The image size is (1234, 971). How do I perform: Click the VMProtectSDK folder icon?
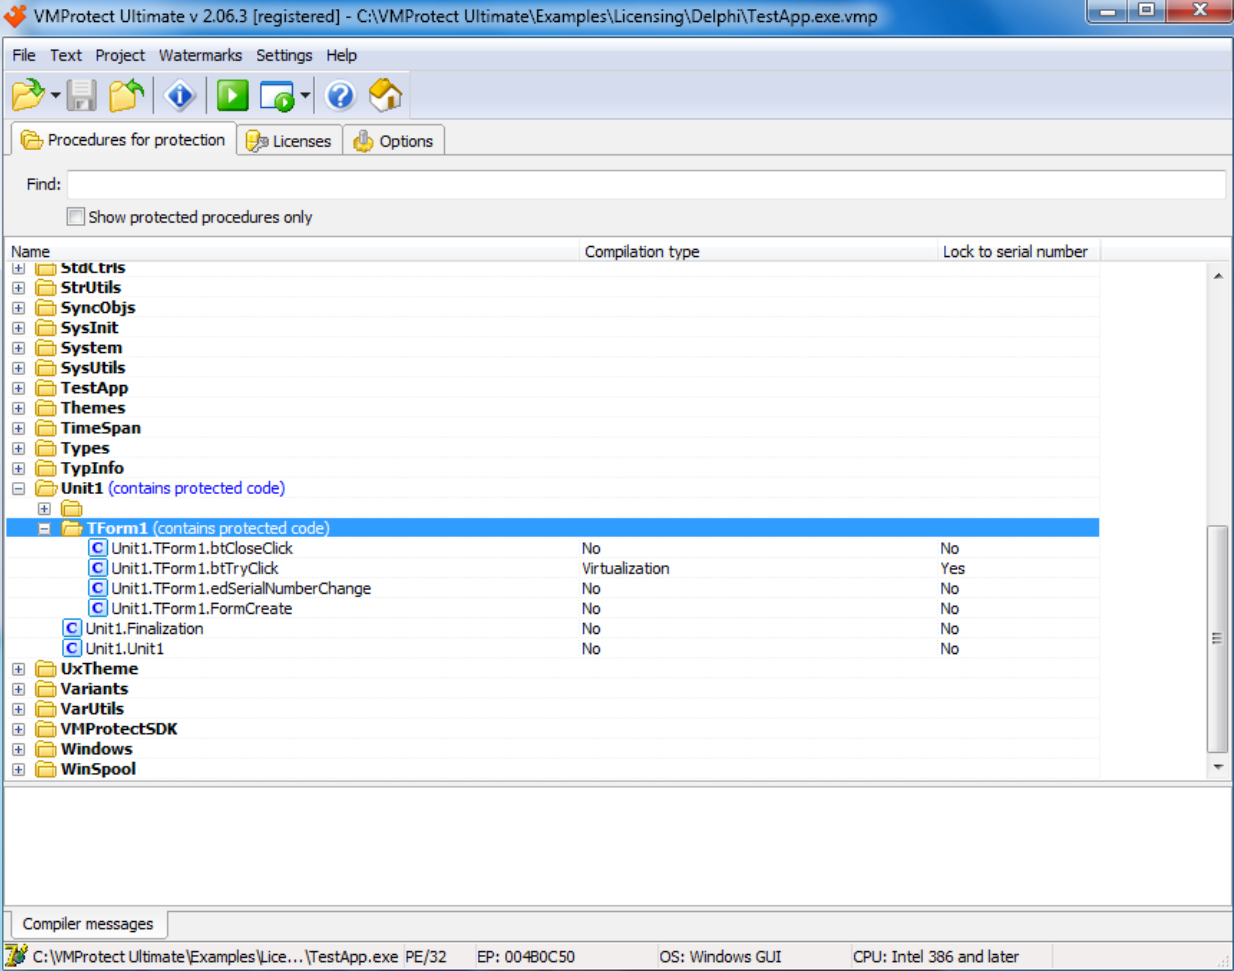(x=46, y=729)
